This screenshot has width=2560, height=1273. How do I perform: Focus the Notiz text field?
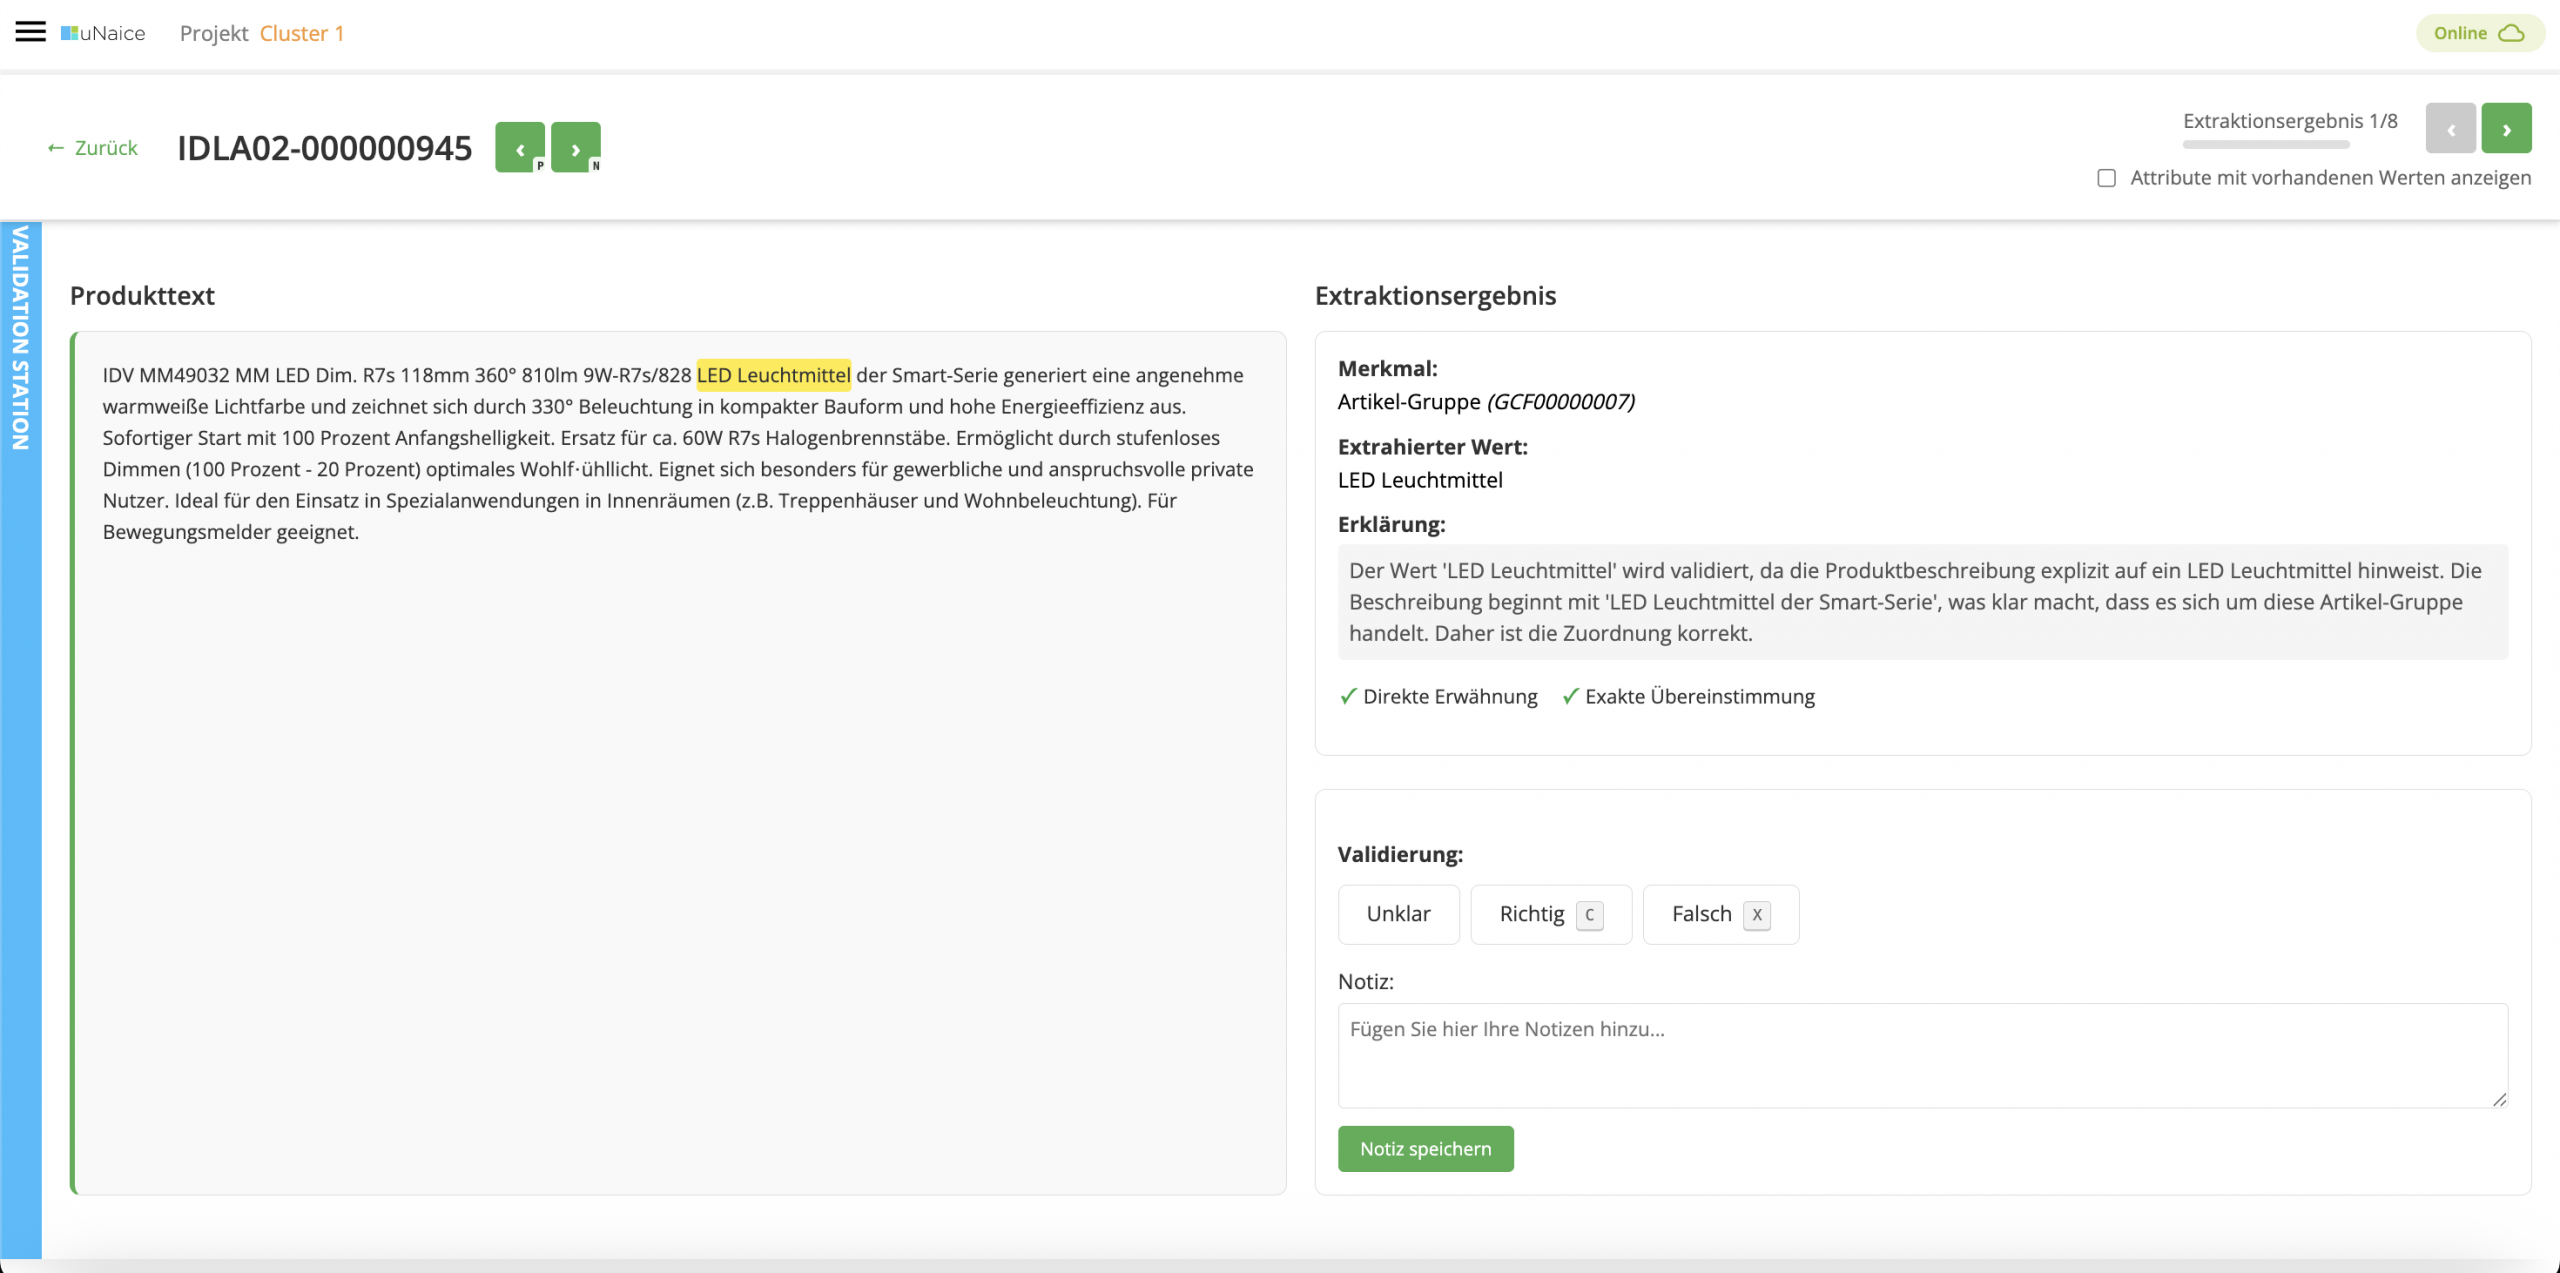click(x=1921, y=1055)
